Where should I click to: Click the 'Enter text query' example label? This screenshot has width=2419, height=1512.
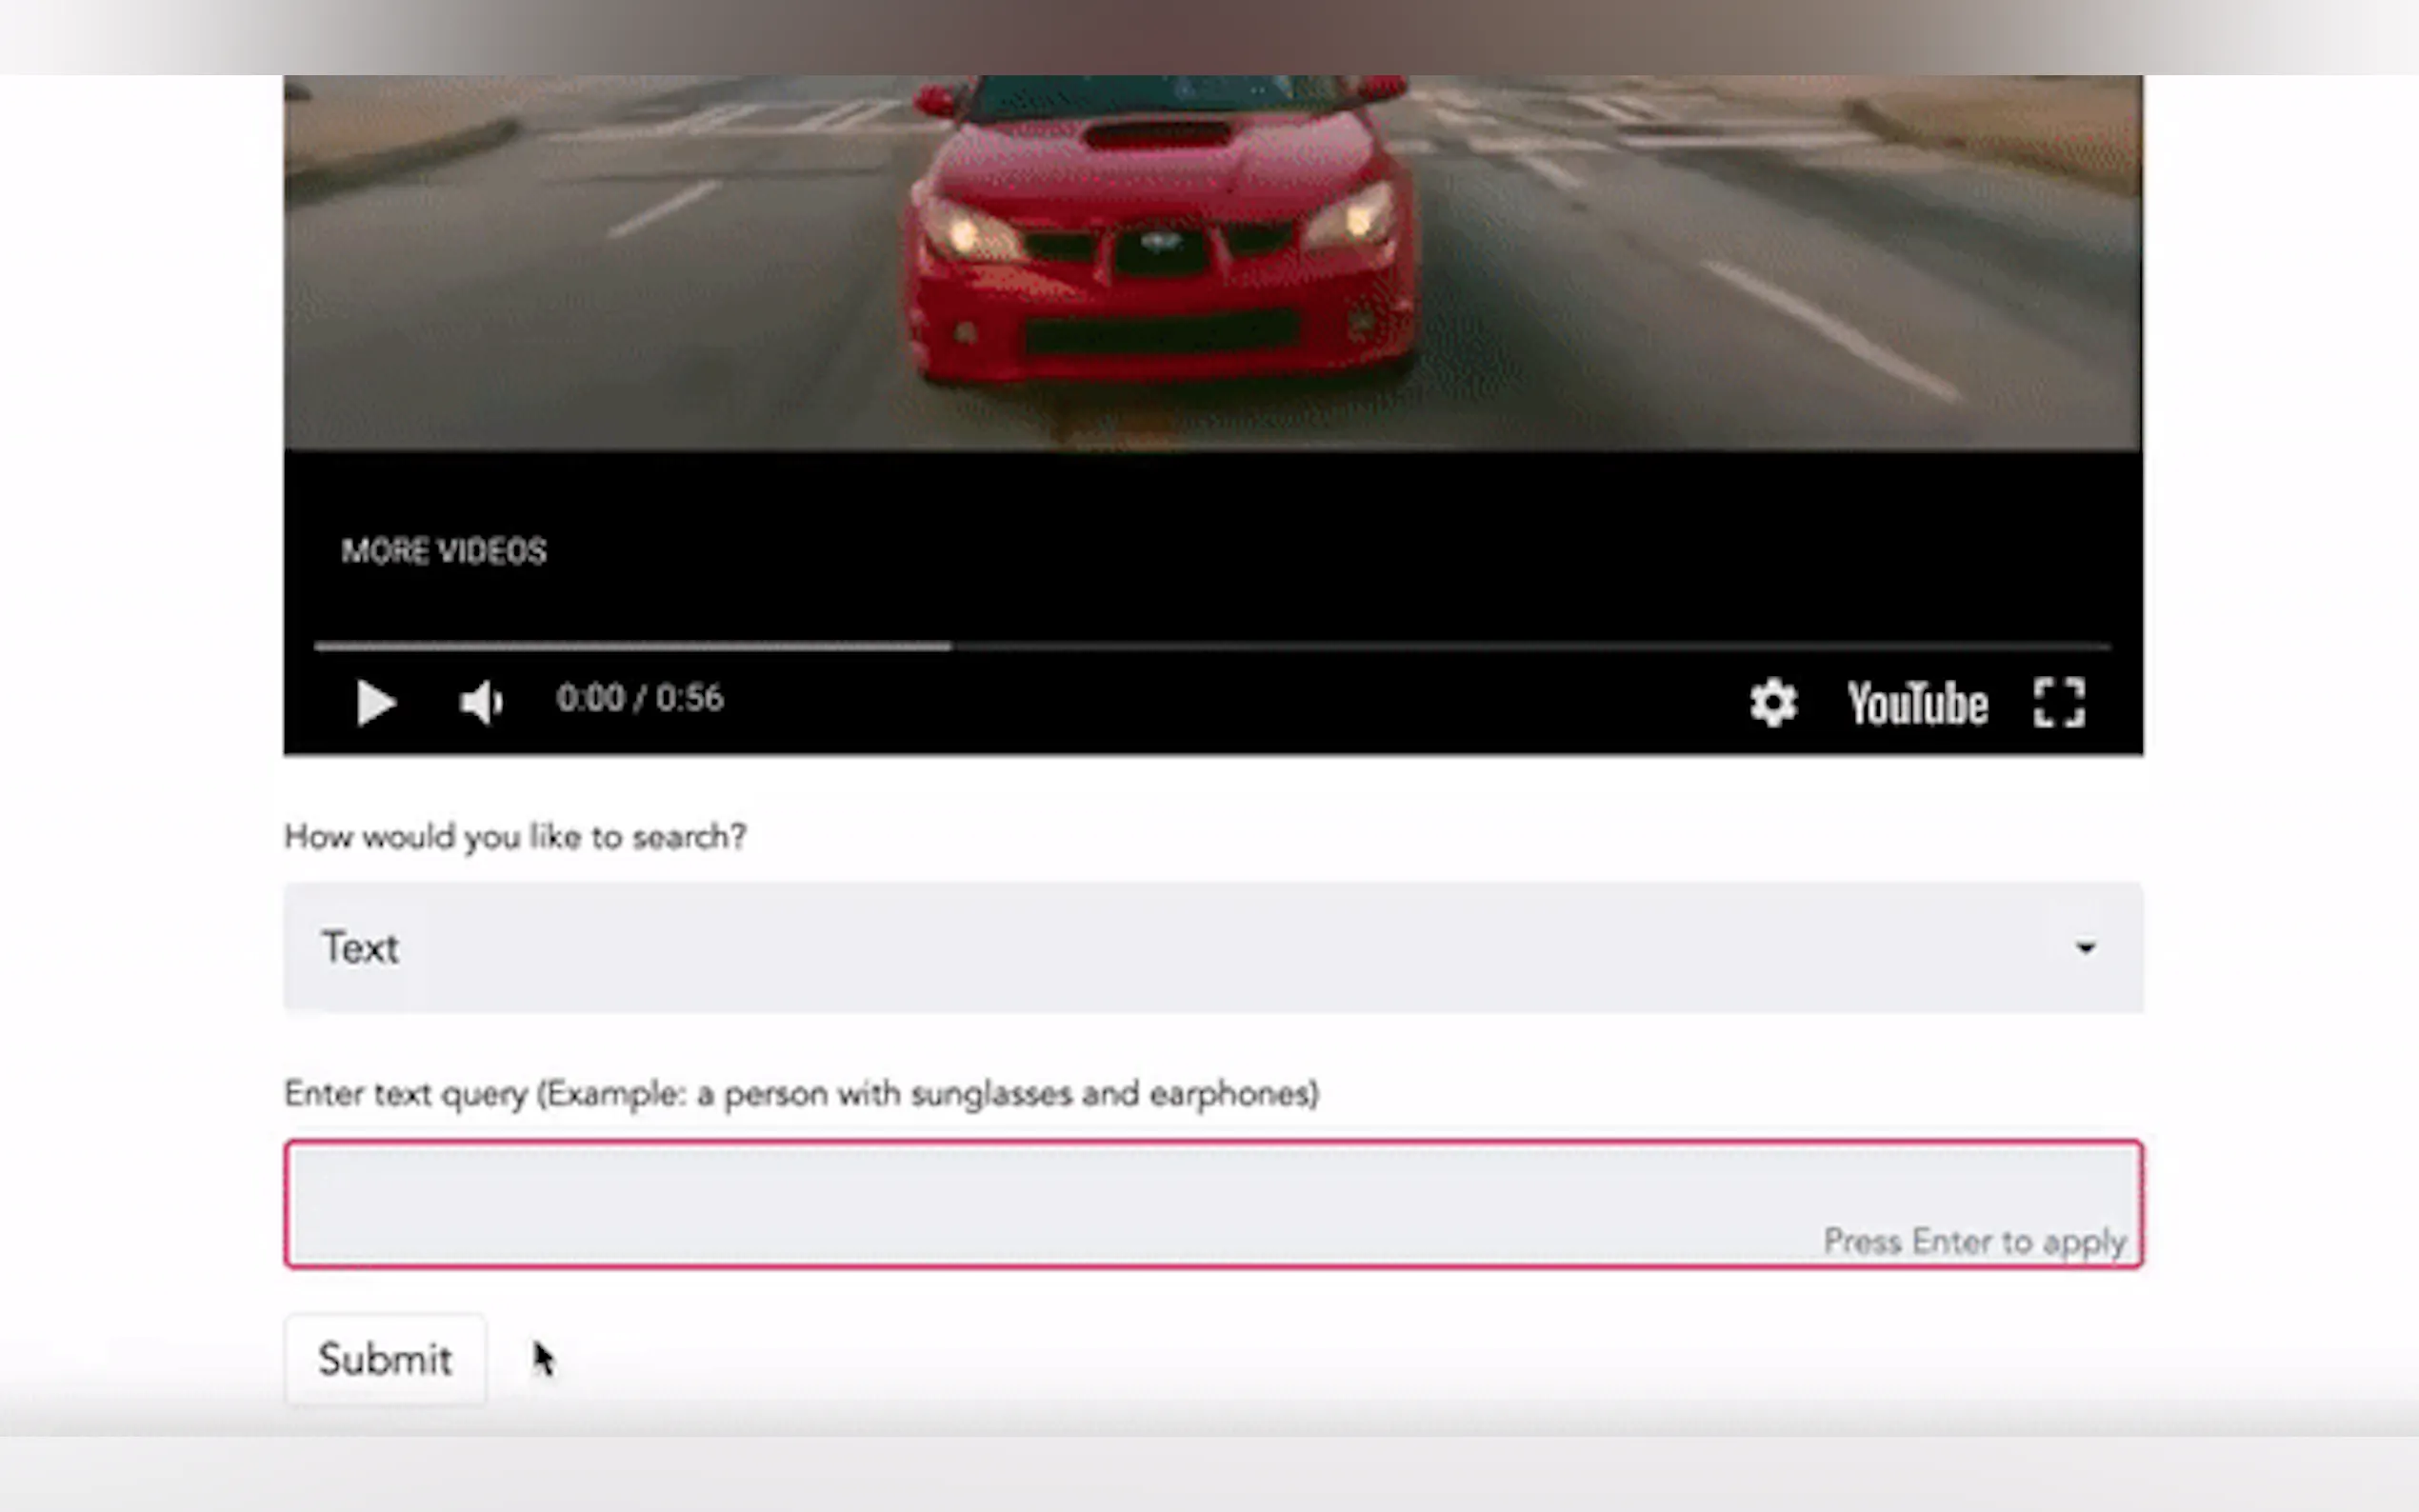point(801,1094)
